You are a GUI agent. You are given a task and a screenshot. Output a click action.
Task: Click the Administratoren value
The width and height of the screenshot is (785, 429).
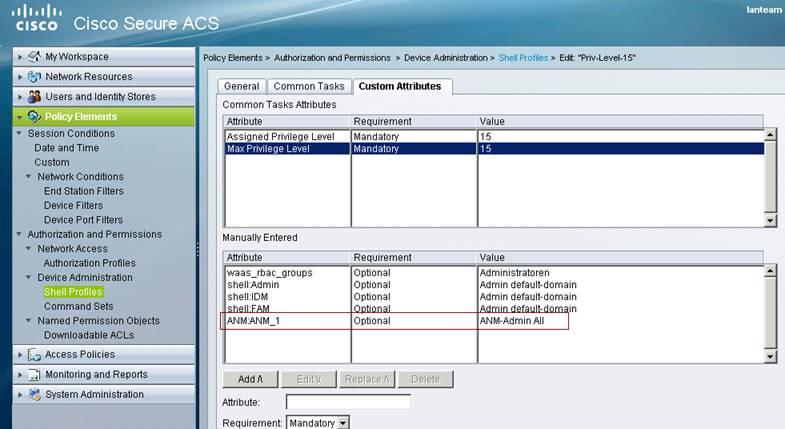514,273
